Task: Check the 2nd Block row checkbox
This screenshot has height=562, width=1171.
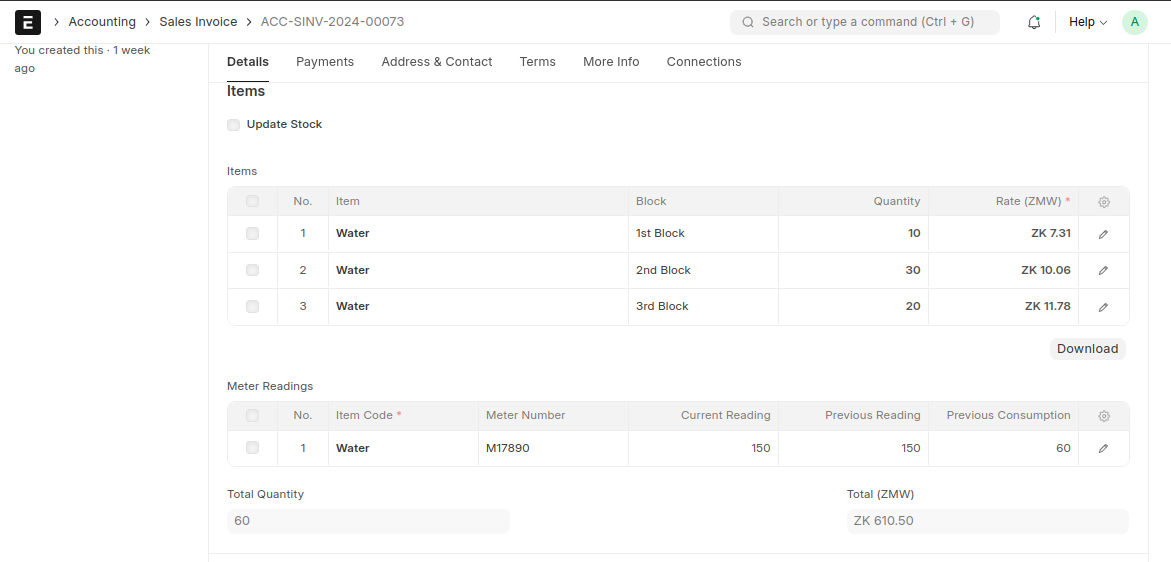Action: click(x=252, y=270)
